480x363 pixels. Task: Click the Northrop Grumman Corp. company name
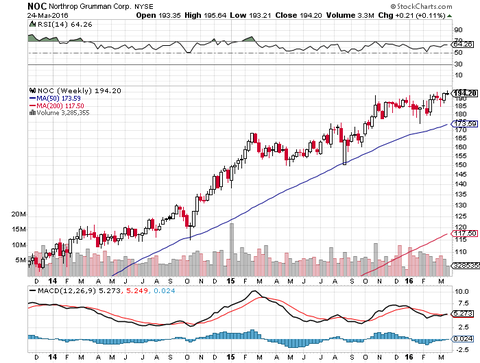point(90,7)
